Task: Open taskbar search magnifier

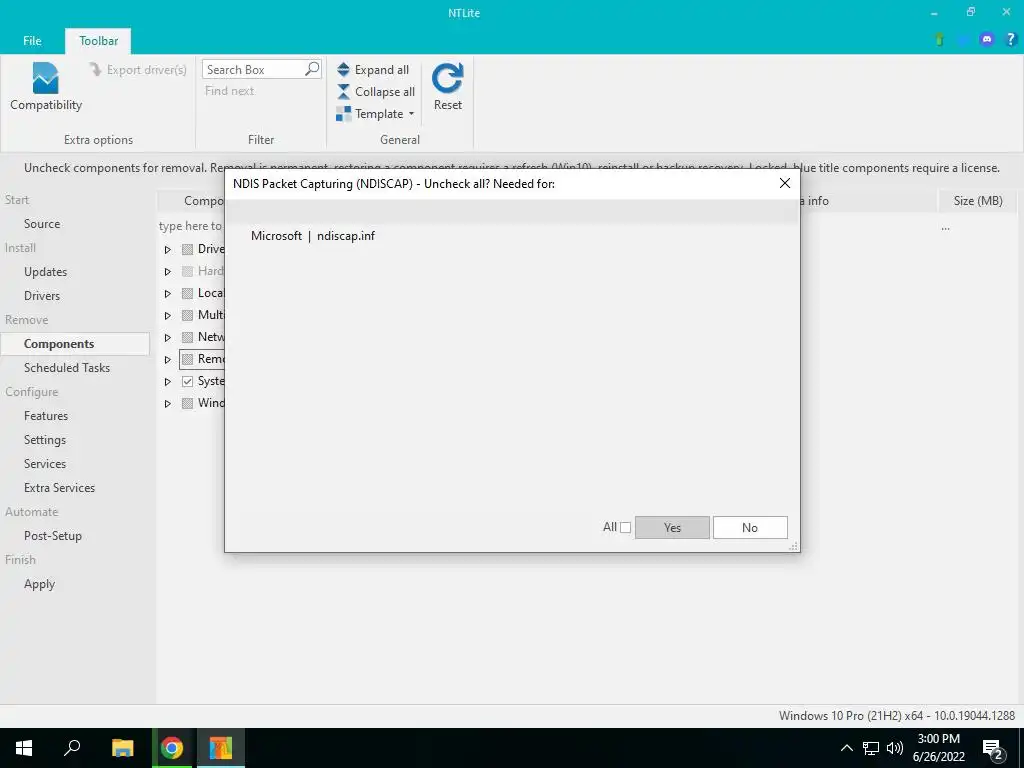Action: click(x=72, y=748)
